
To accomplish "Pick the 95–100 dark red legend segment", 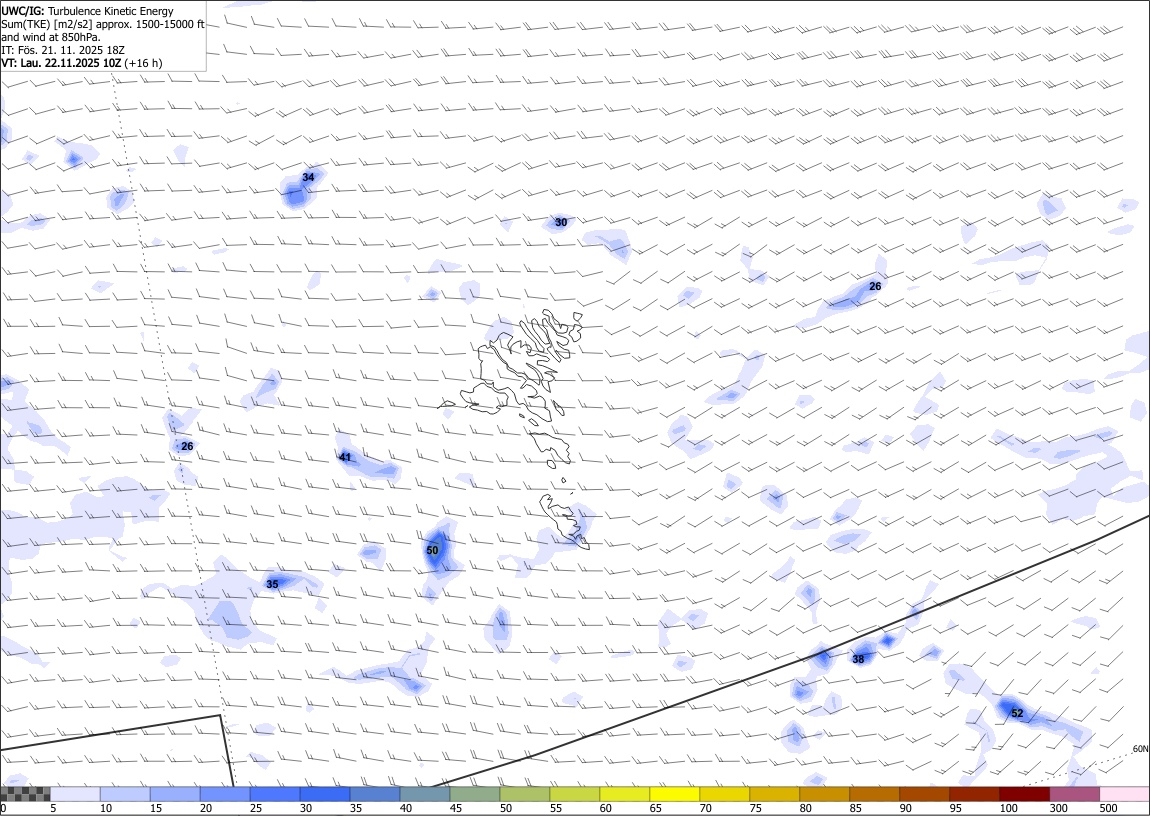I will point(973,794).
